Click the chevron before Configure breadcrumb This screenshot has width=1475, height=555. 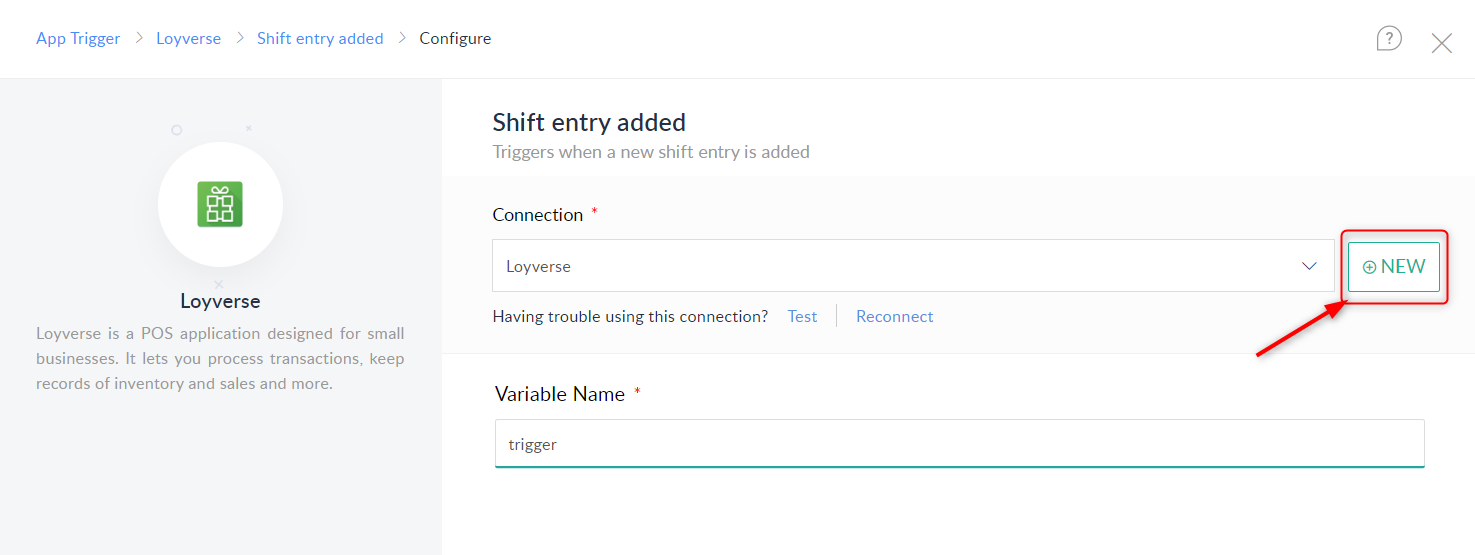tap(402, 38)
